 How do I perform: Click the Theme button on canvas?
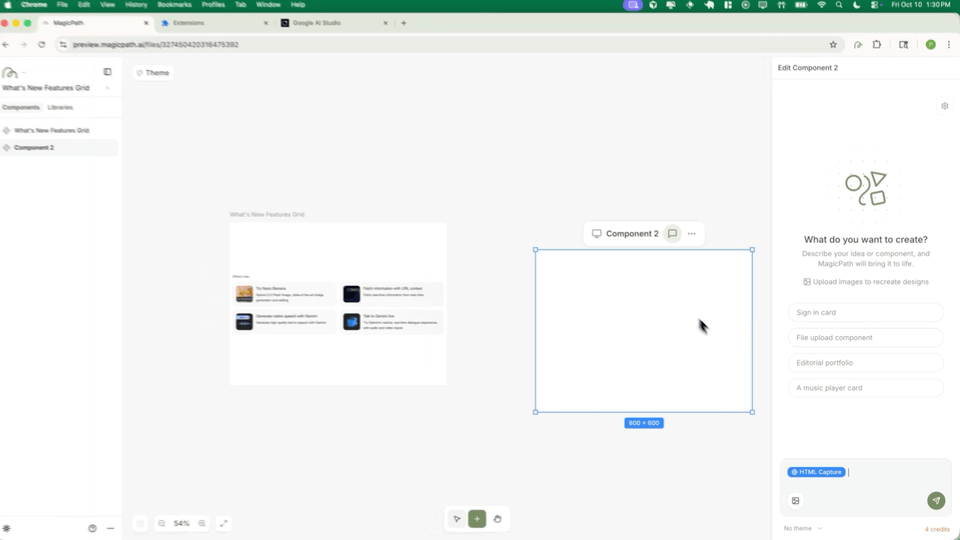pyautogui.click(x=152, y=73)
